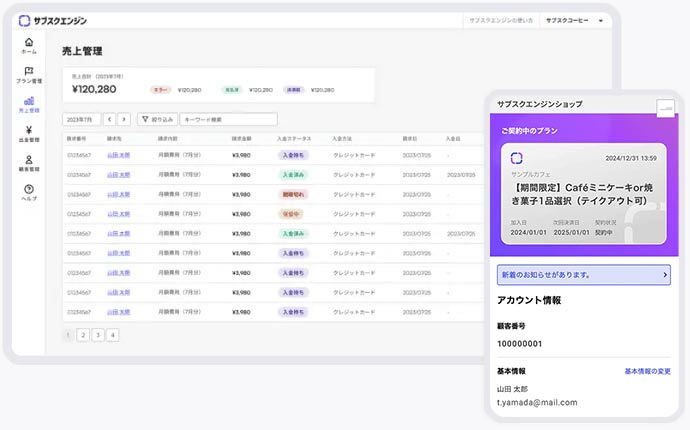Click the t.yamada@mail.com email address
Screen dimensions: 690x430
[x=537, y=402]
